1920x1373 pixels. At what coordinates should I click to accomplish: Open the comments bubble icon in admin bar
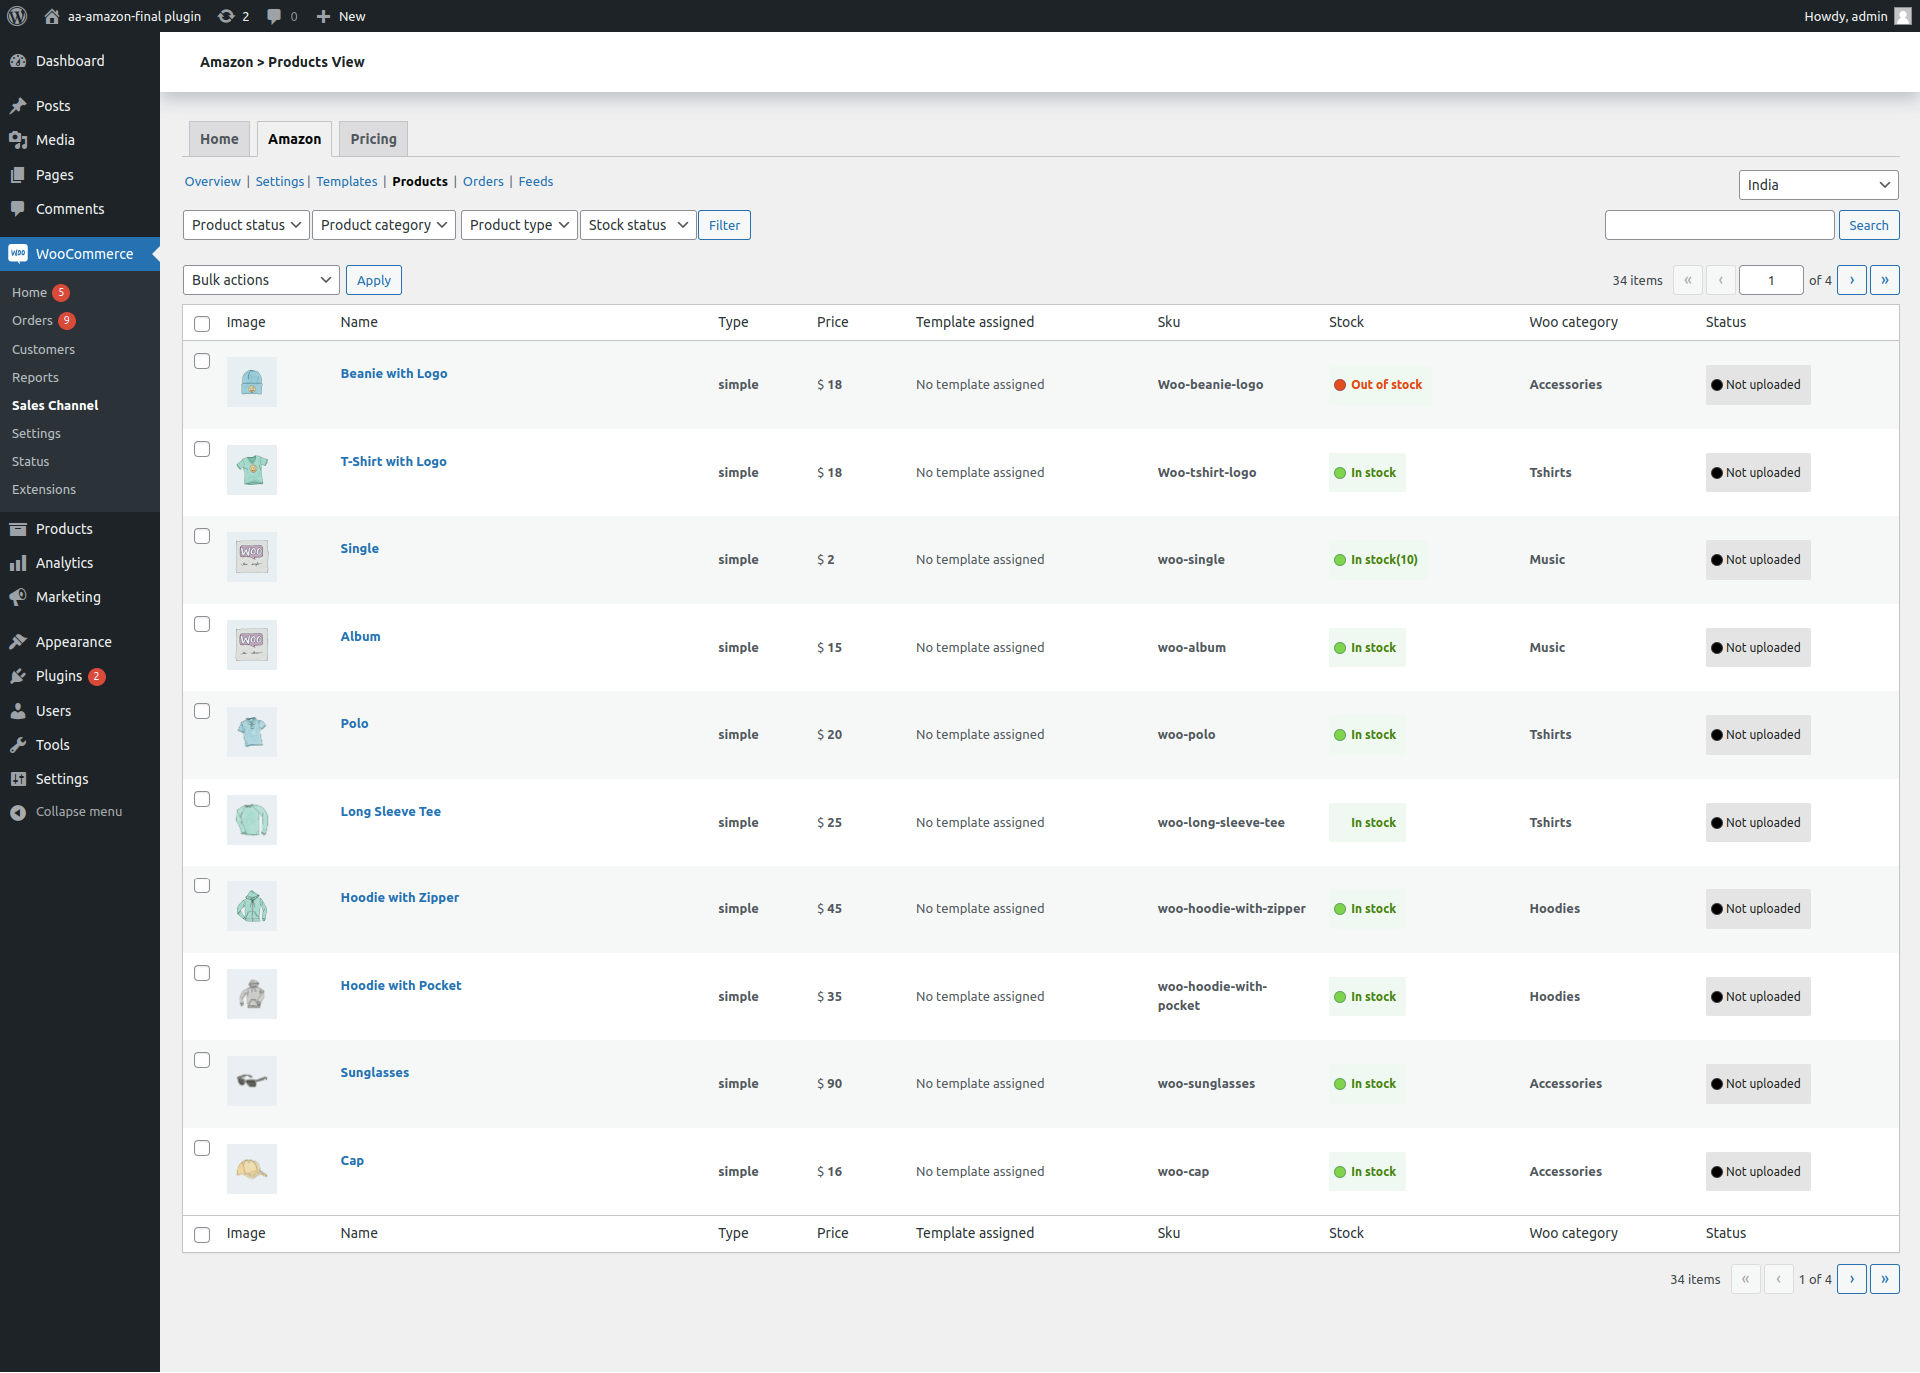coord(274,16)
